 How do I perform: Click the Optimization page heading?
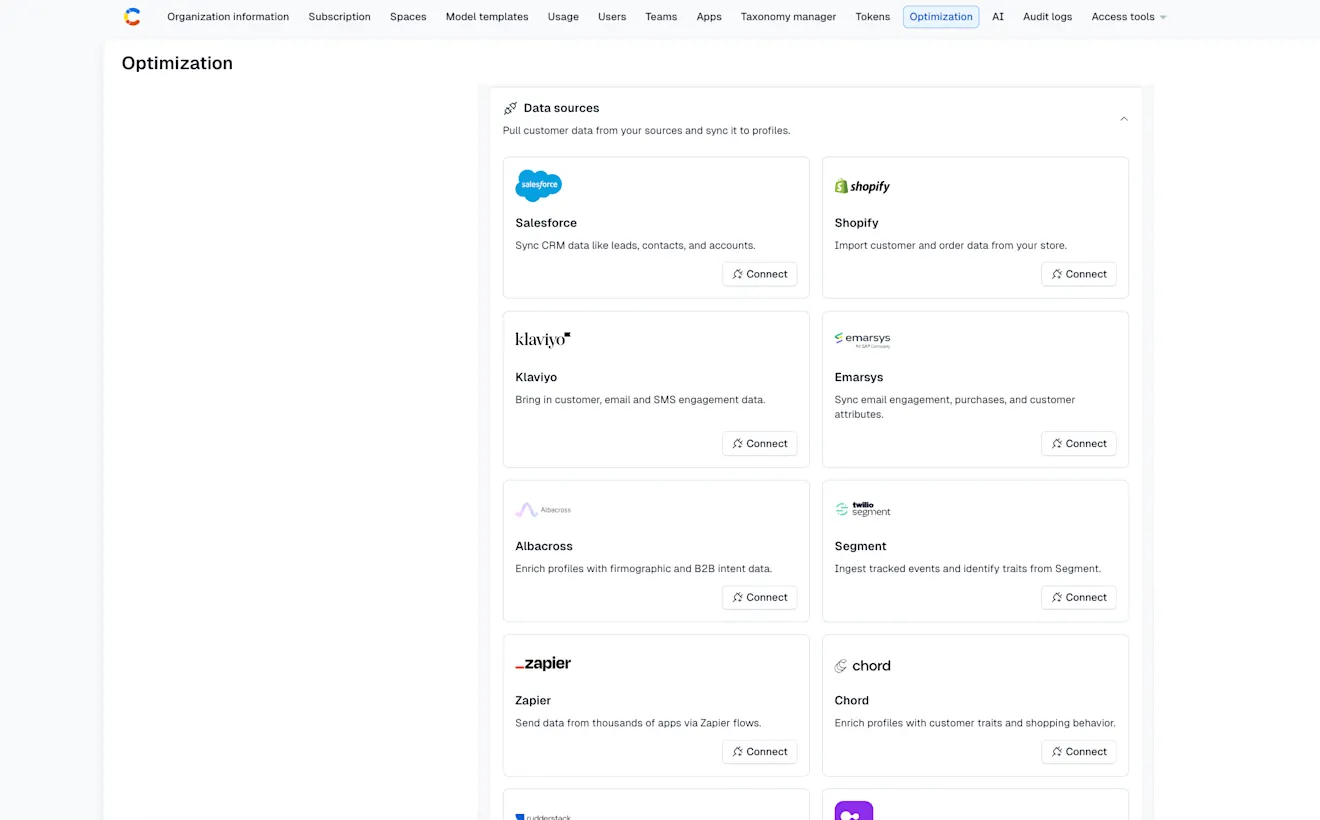click(177, 63)
